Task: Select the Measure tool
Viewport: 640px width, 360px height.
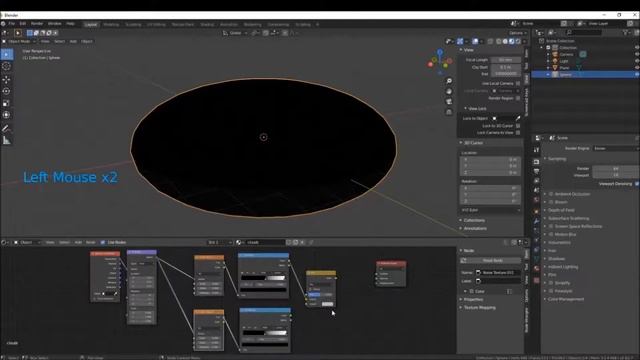Action: [x=7, y=140]
